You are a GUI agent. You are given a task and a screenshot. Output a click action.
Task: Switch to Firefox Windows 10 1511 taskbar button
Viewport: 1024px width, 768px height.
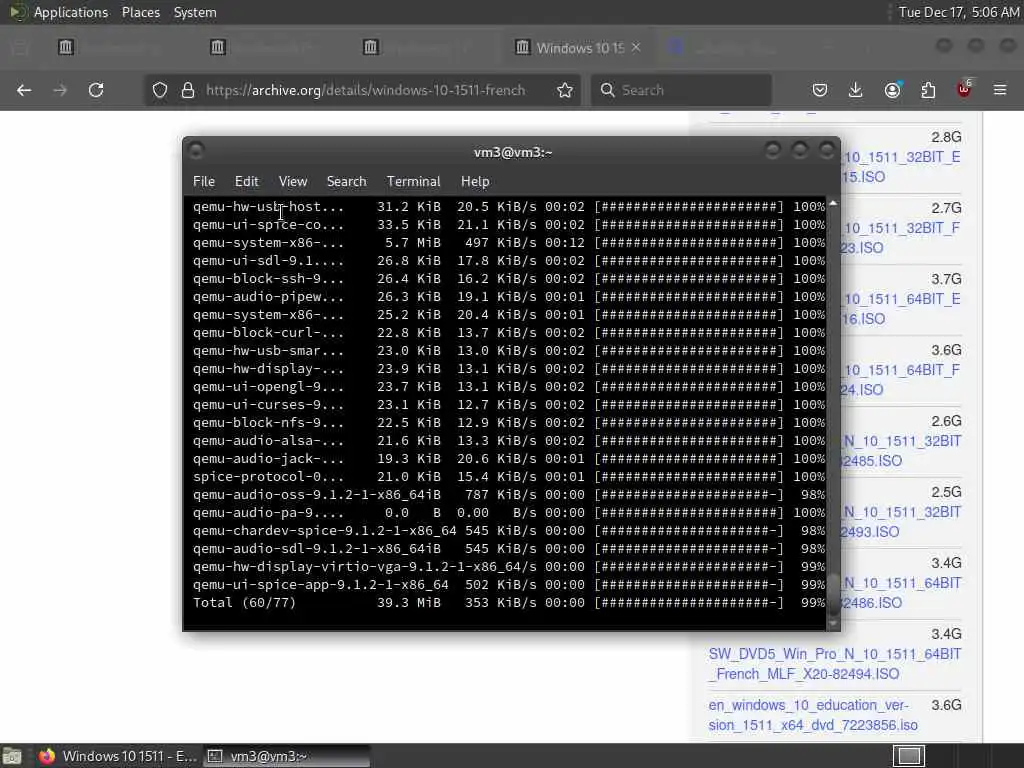pos(116,756)
